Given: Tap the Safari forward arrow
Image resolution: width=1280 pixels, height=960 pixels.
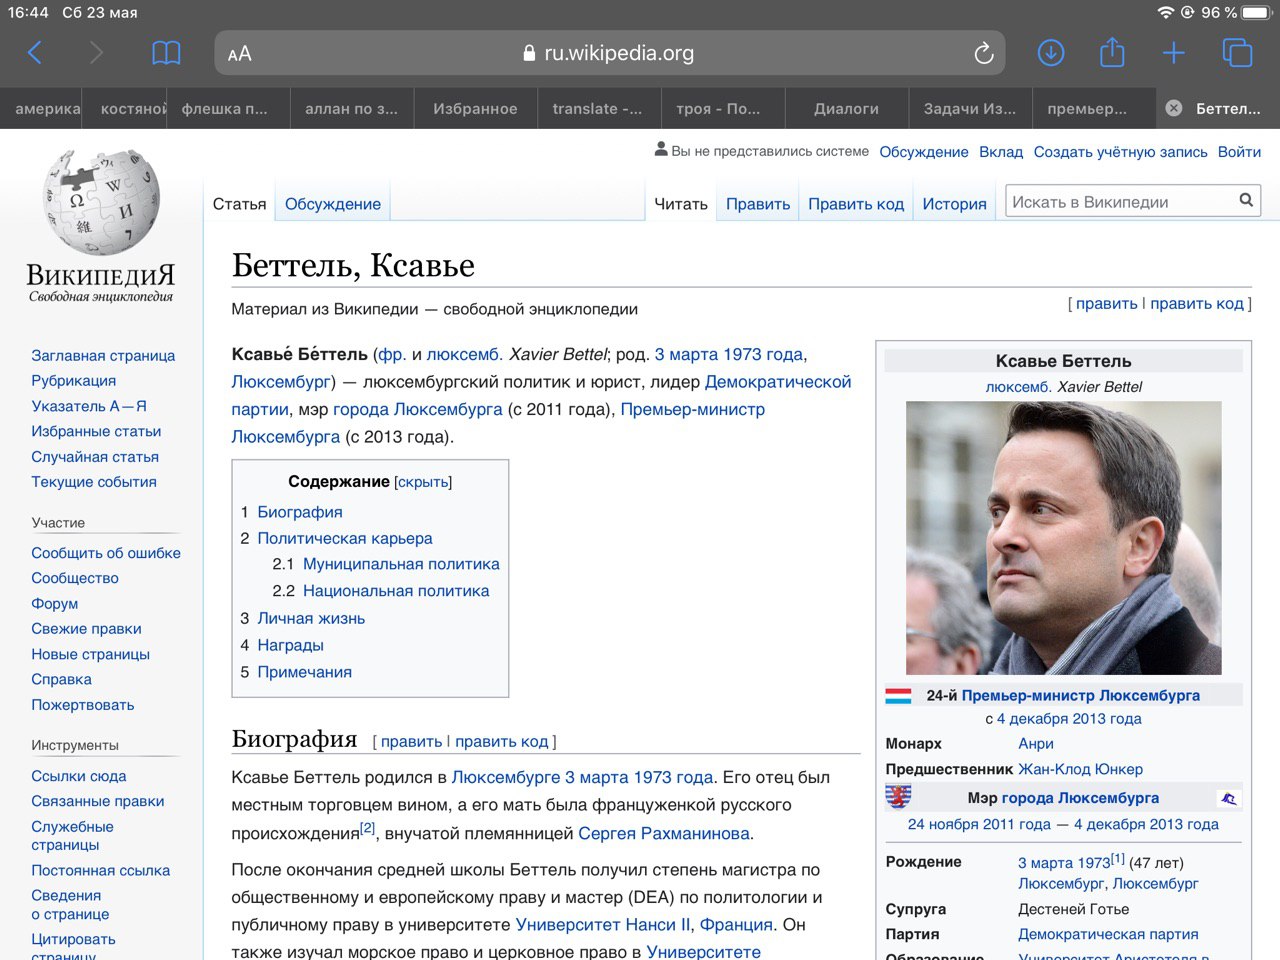Looking at the screenshot, I should [96, 53].
